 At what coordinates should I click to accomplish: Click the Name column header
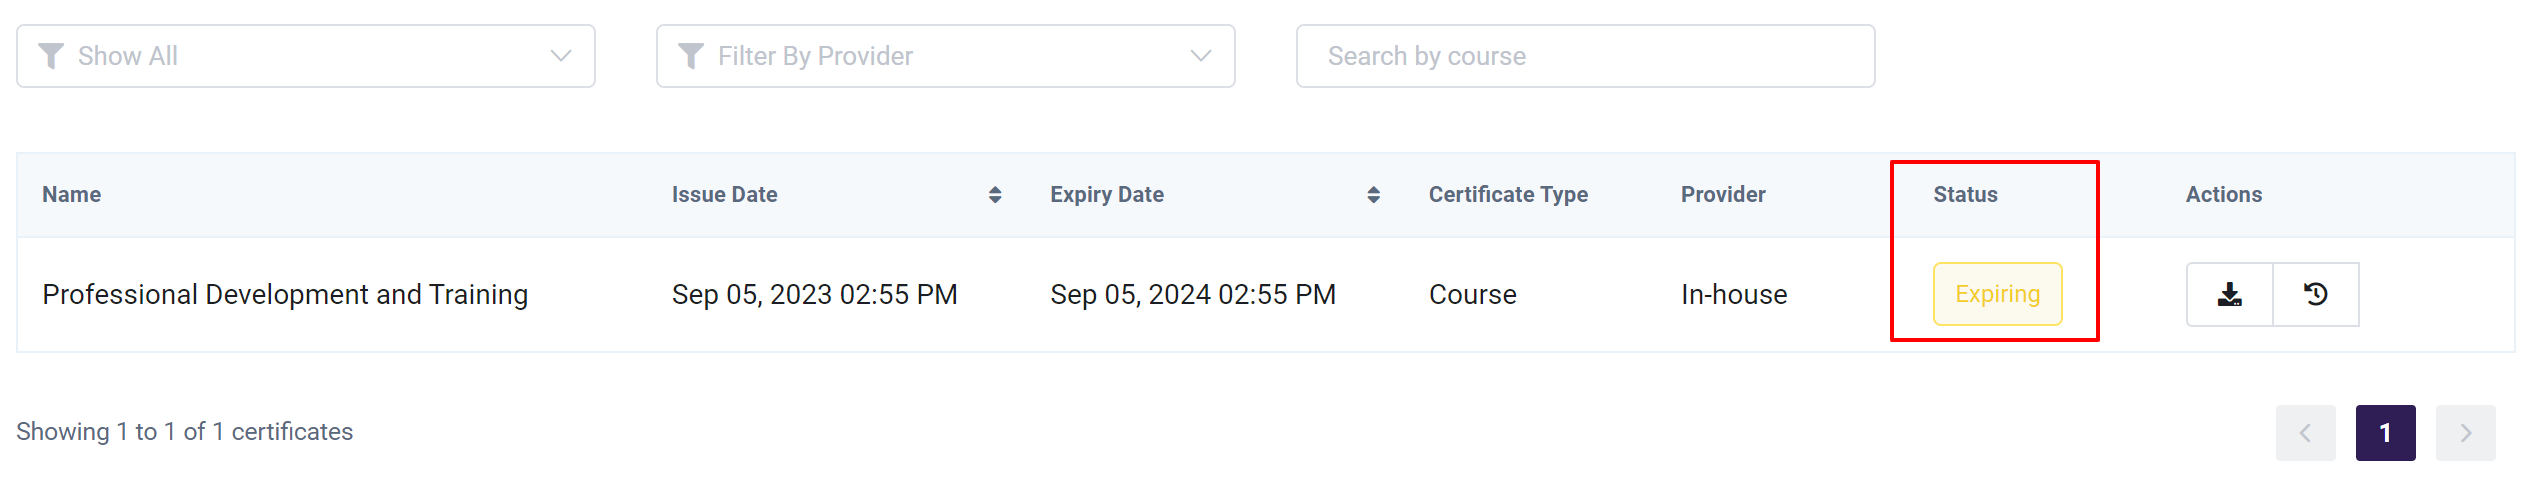[x=72, y=195]
